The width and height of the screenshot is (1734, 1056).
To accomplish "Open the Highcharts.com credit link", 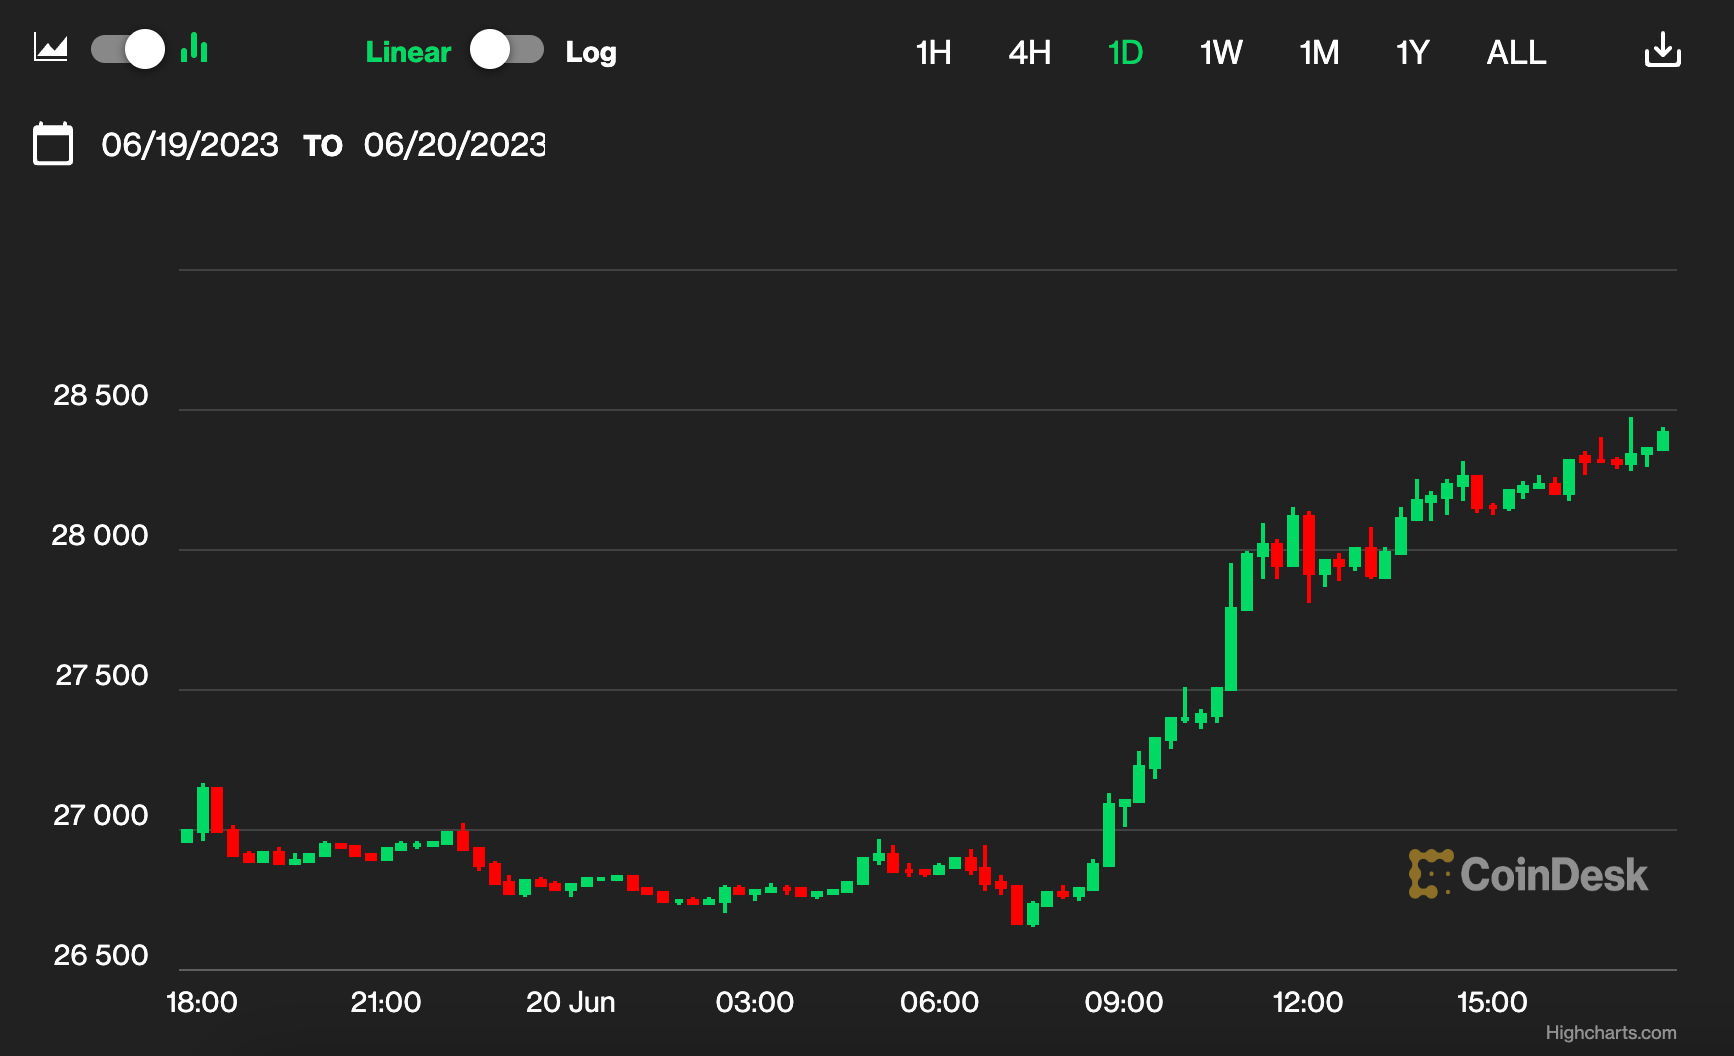I will click(x=1611, y=1032).
